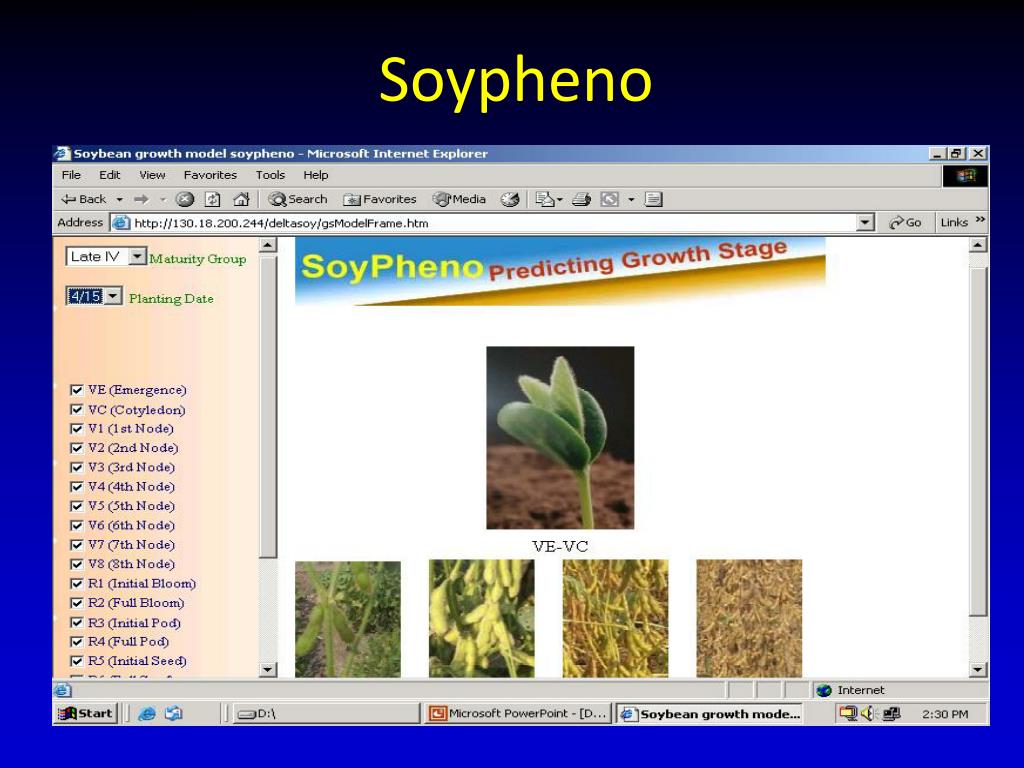Open the Edit menu
This screenshot has height=768, width=1024.
110,175
